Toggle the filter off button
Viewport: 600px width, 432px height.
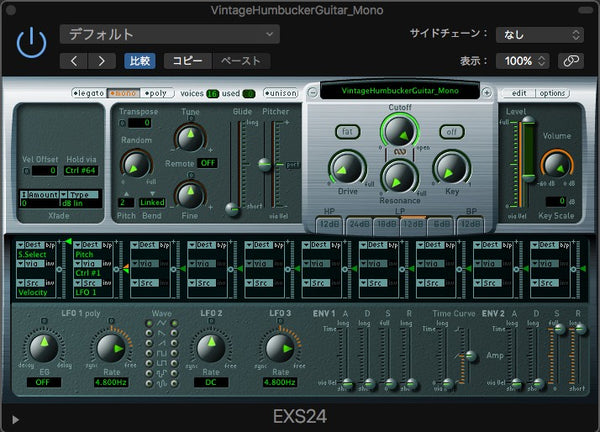coord(452,132)
